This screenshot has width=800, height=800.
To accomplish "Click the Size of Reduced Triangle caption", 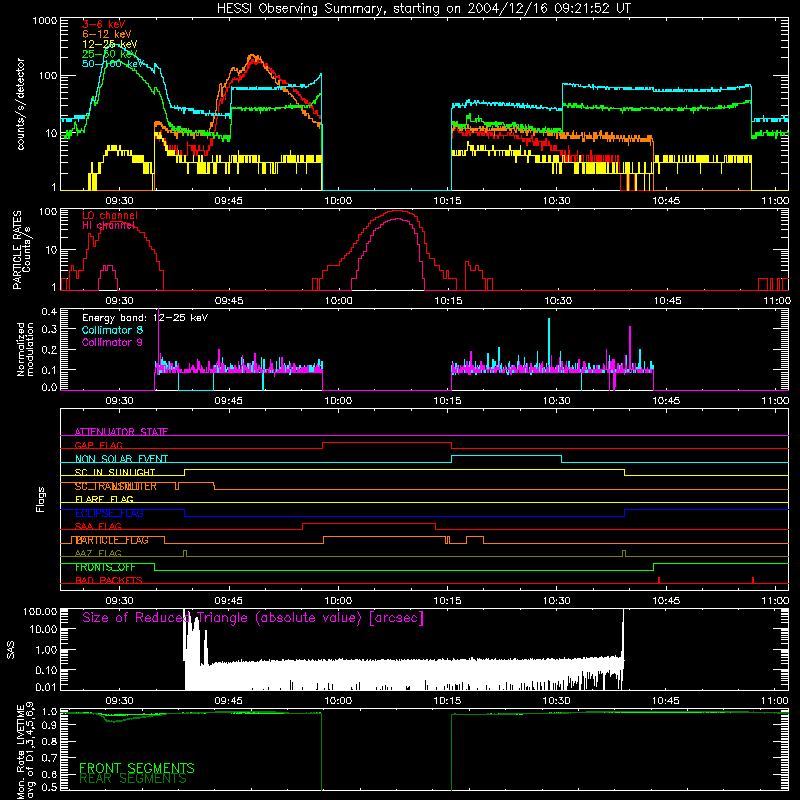I will point(253,618).
